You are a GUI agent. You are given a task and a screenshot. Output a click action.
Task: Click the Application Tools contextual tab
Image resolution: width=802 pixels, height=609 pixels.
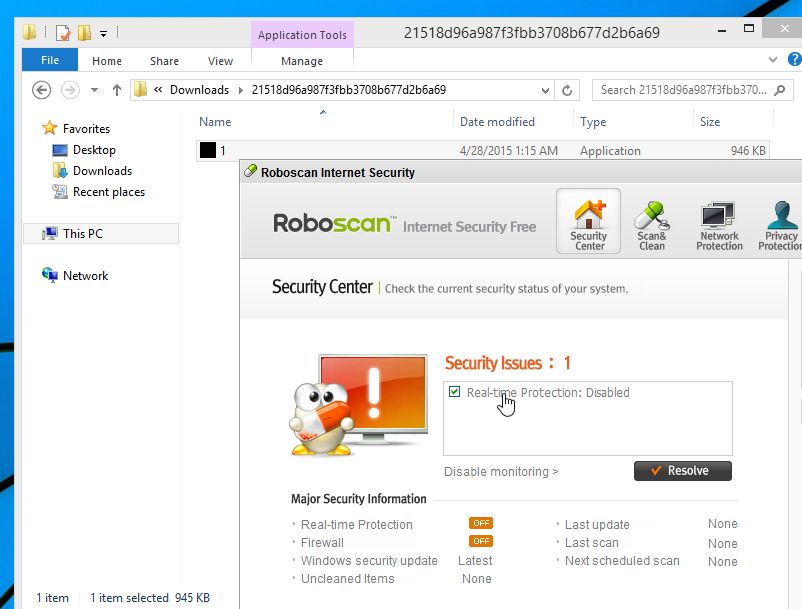[x=302, y=35]
